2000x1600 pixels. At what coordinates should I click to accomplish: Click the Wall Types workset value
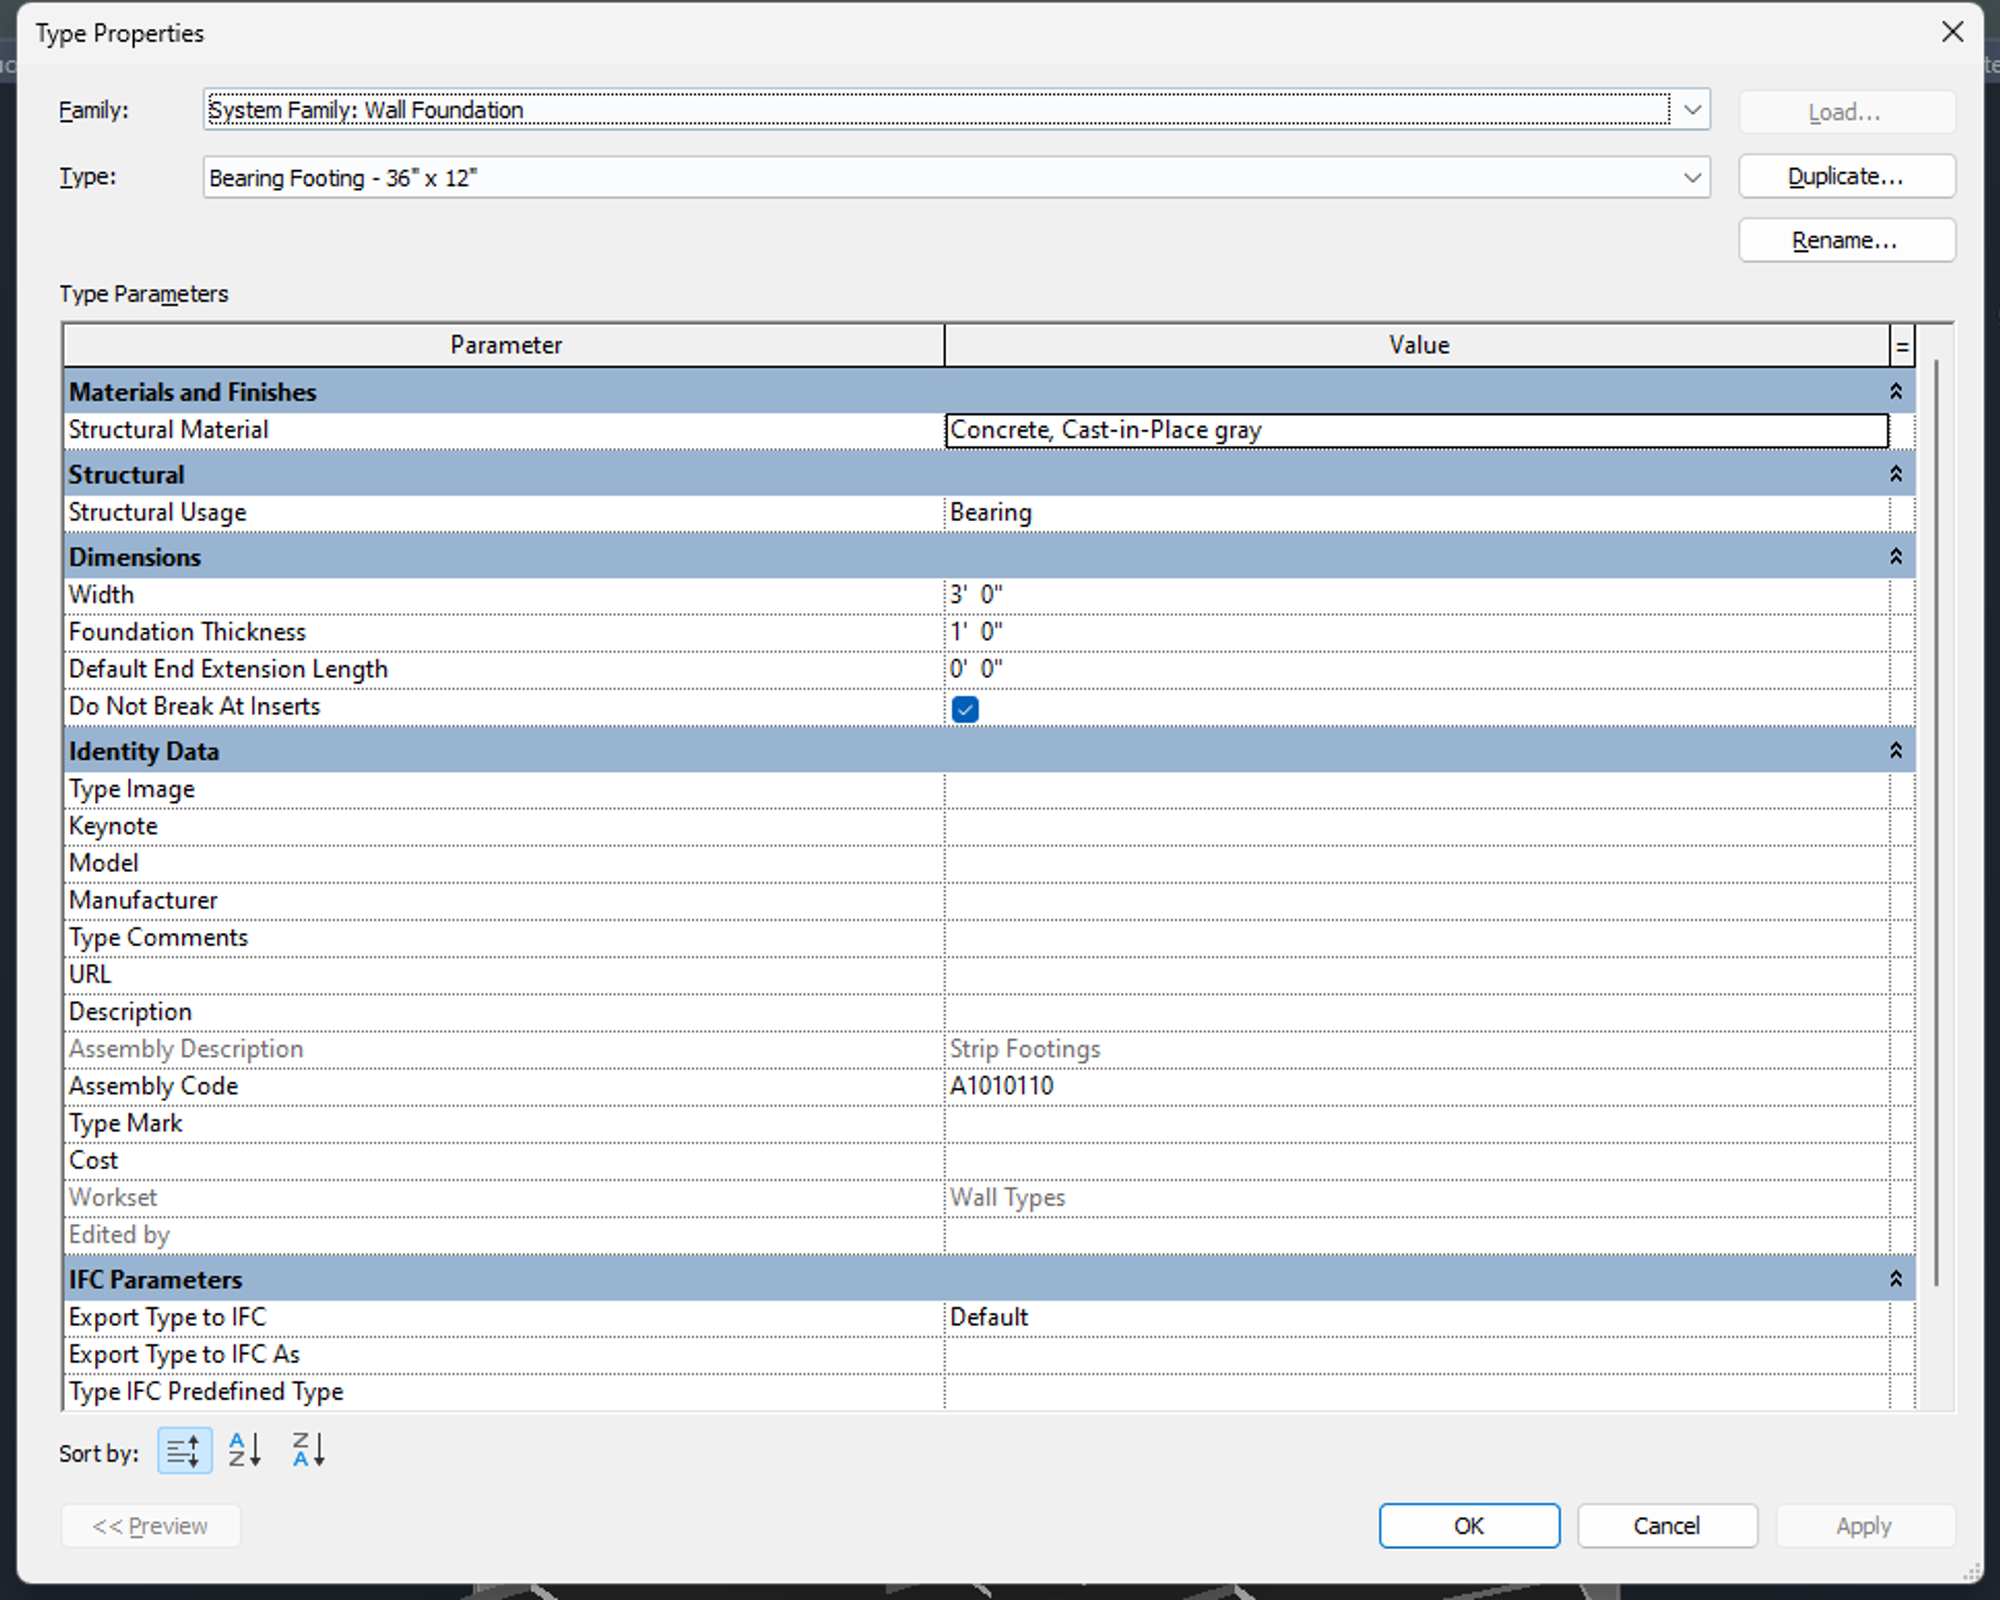[1007, 1198]
